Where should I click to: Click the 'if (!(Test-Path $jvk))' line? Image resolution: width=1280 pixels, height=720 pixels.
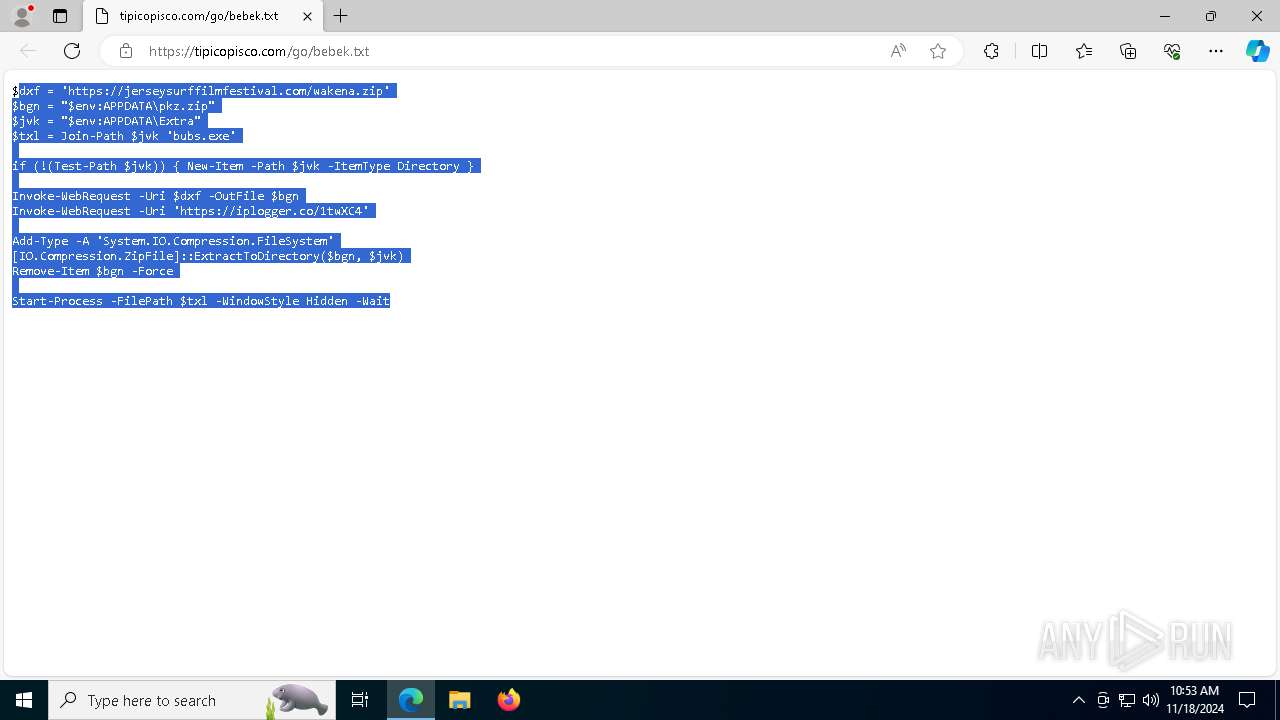[x=246, y=166]
